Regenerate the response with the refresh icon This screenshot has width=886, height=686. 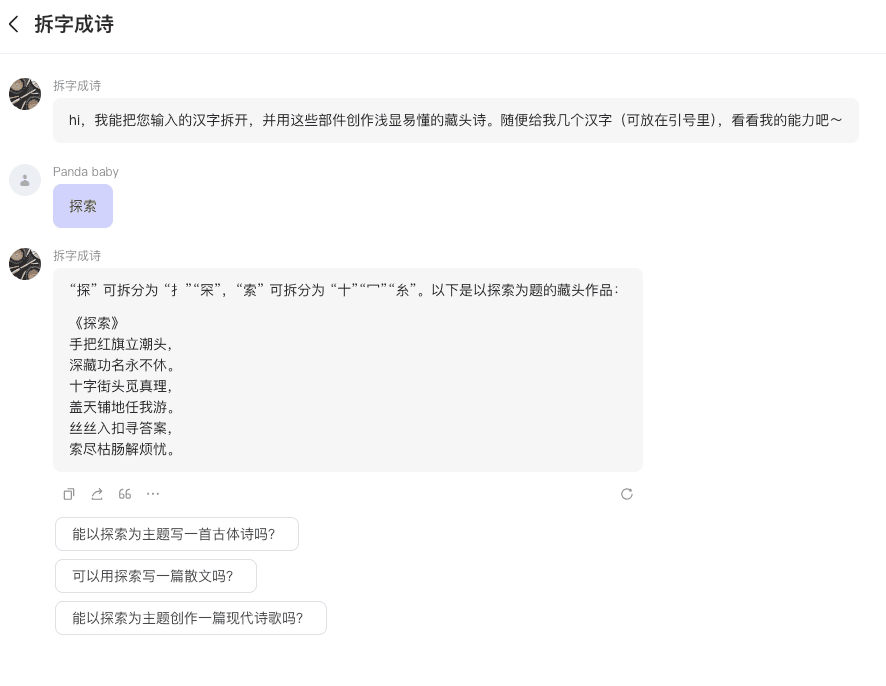[627, 494]
